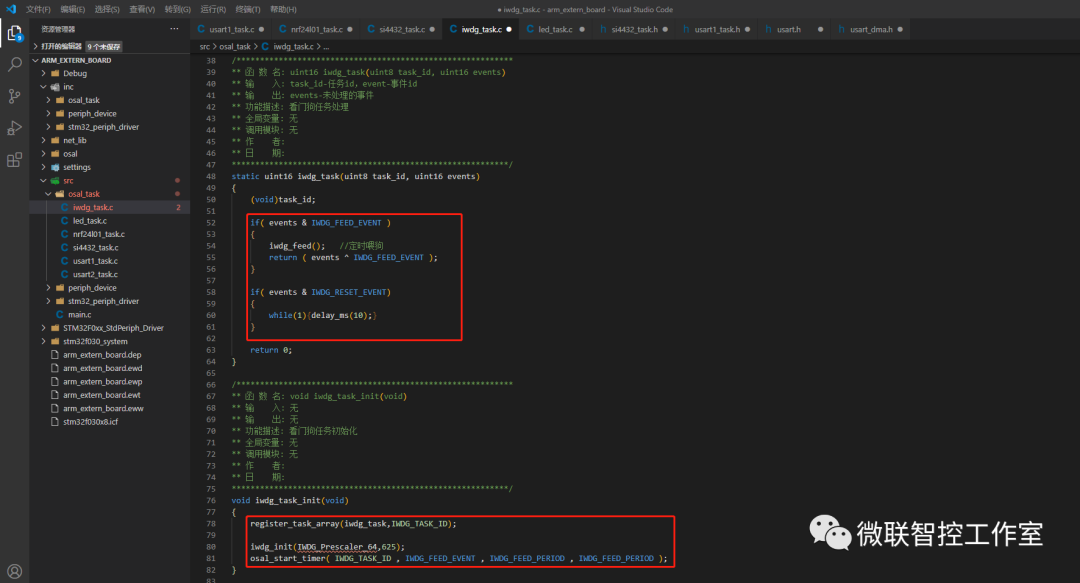Open stm32f030x8.icf file
This screenshot has width=1080, height=583.
90,422
